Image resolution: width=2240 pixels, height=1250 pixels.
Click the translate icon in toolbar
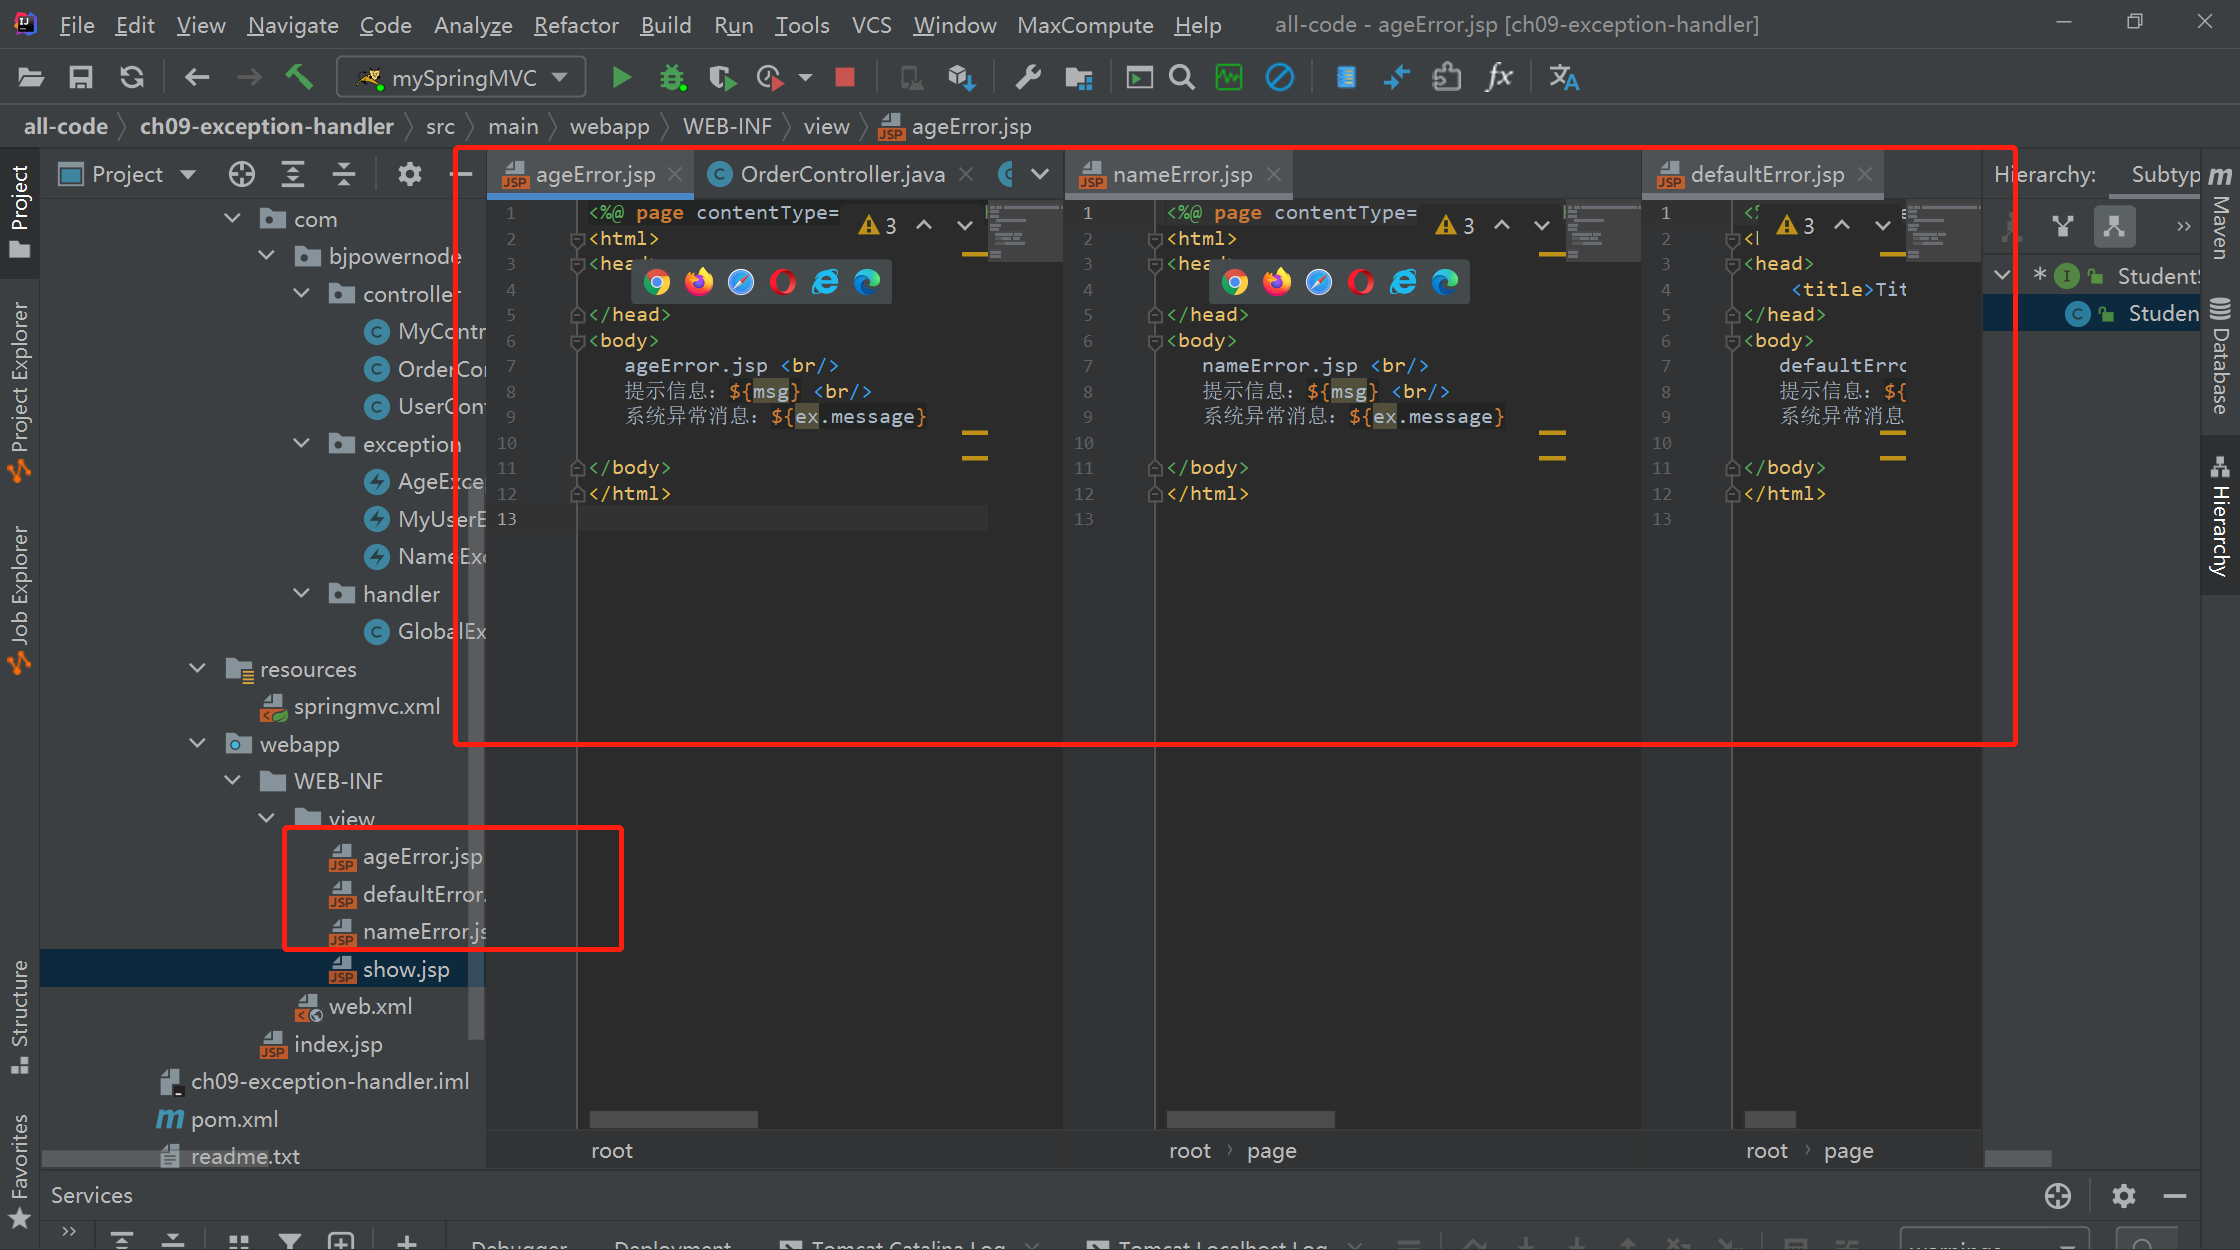pyautogui.click(x=1564, y=77)
